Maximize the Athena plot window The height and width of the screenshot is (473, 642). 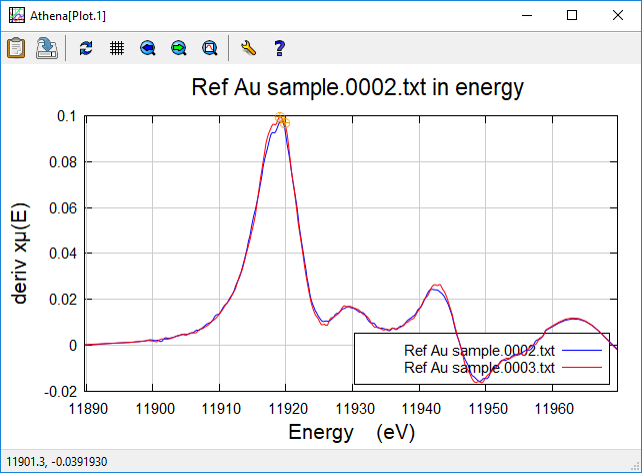[572, 16]
